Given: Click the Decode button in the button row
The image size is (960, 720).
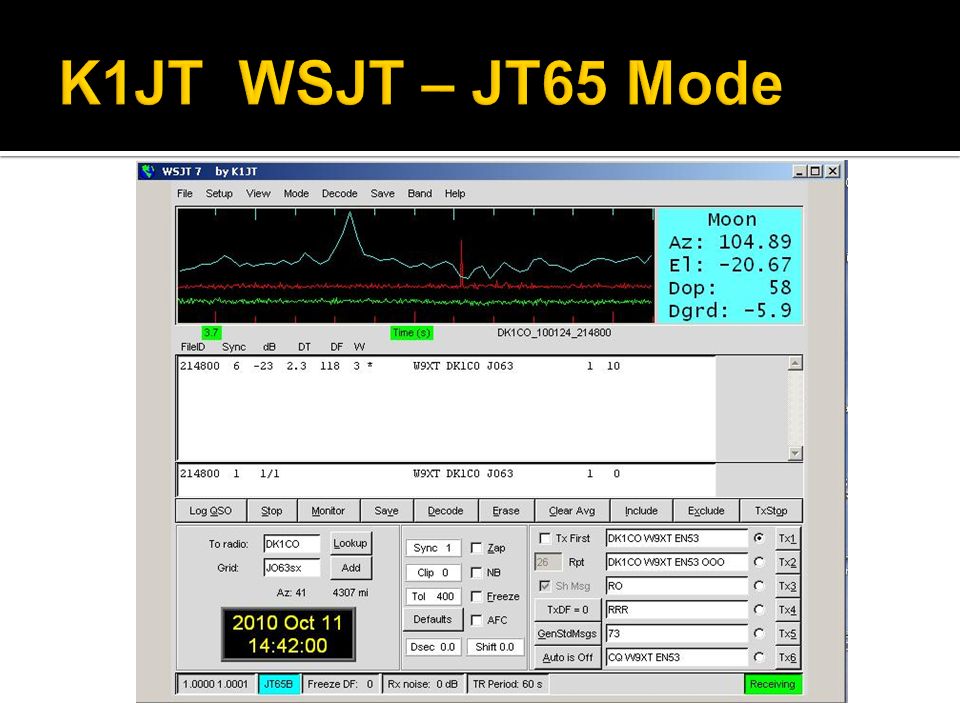Looking at the screenshot, I should (x=445, y=511).
